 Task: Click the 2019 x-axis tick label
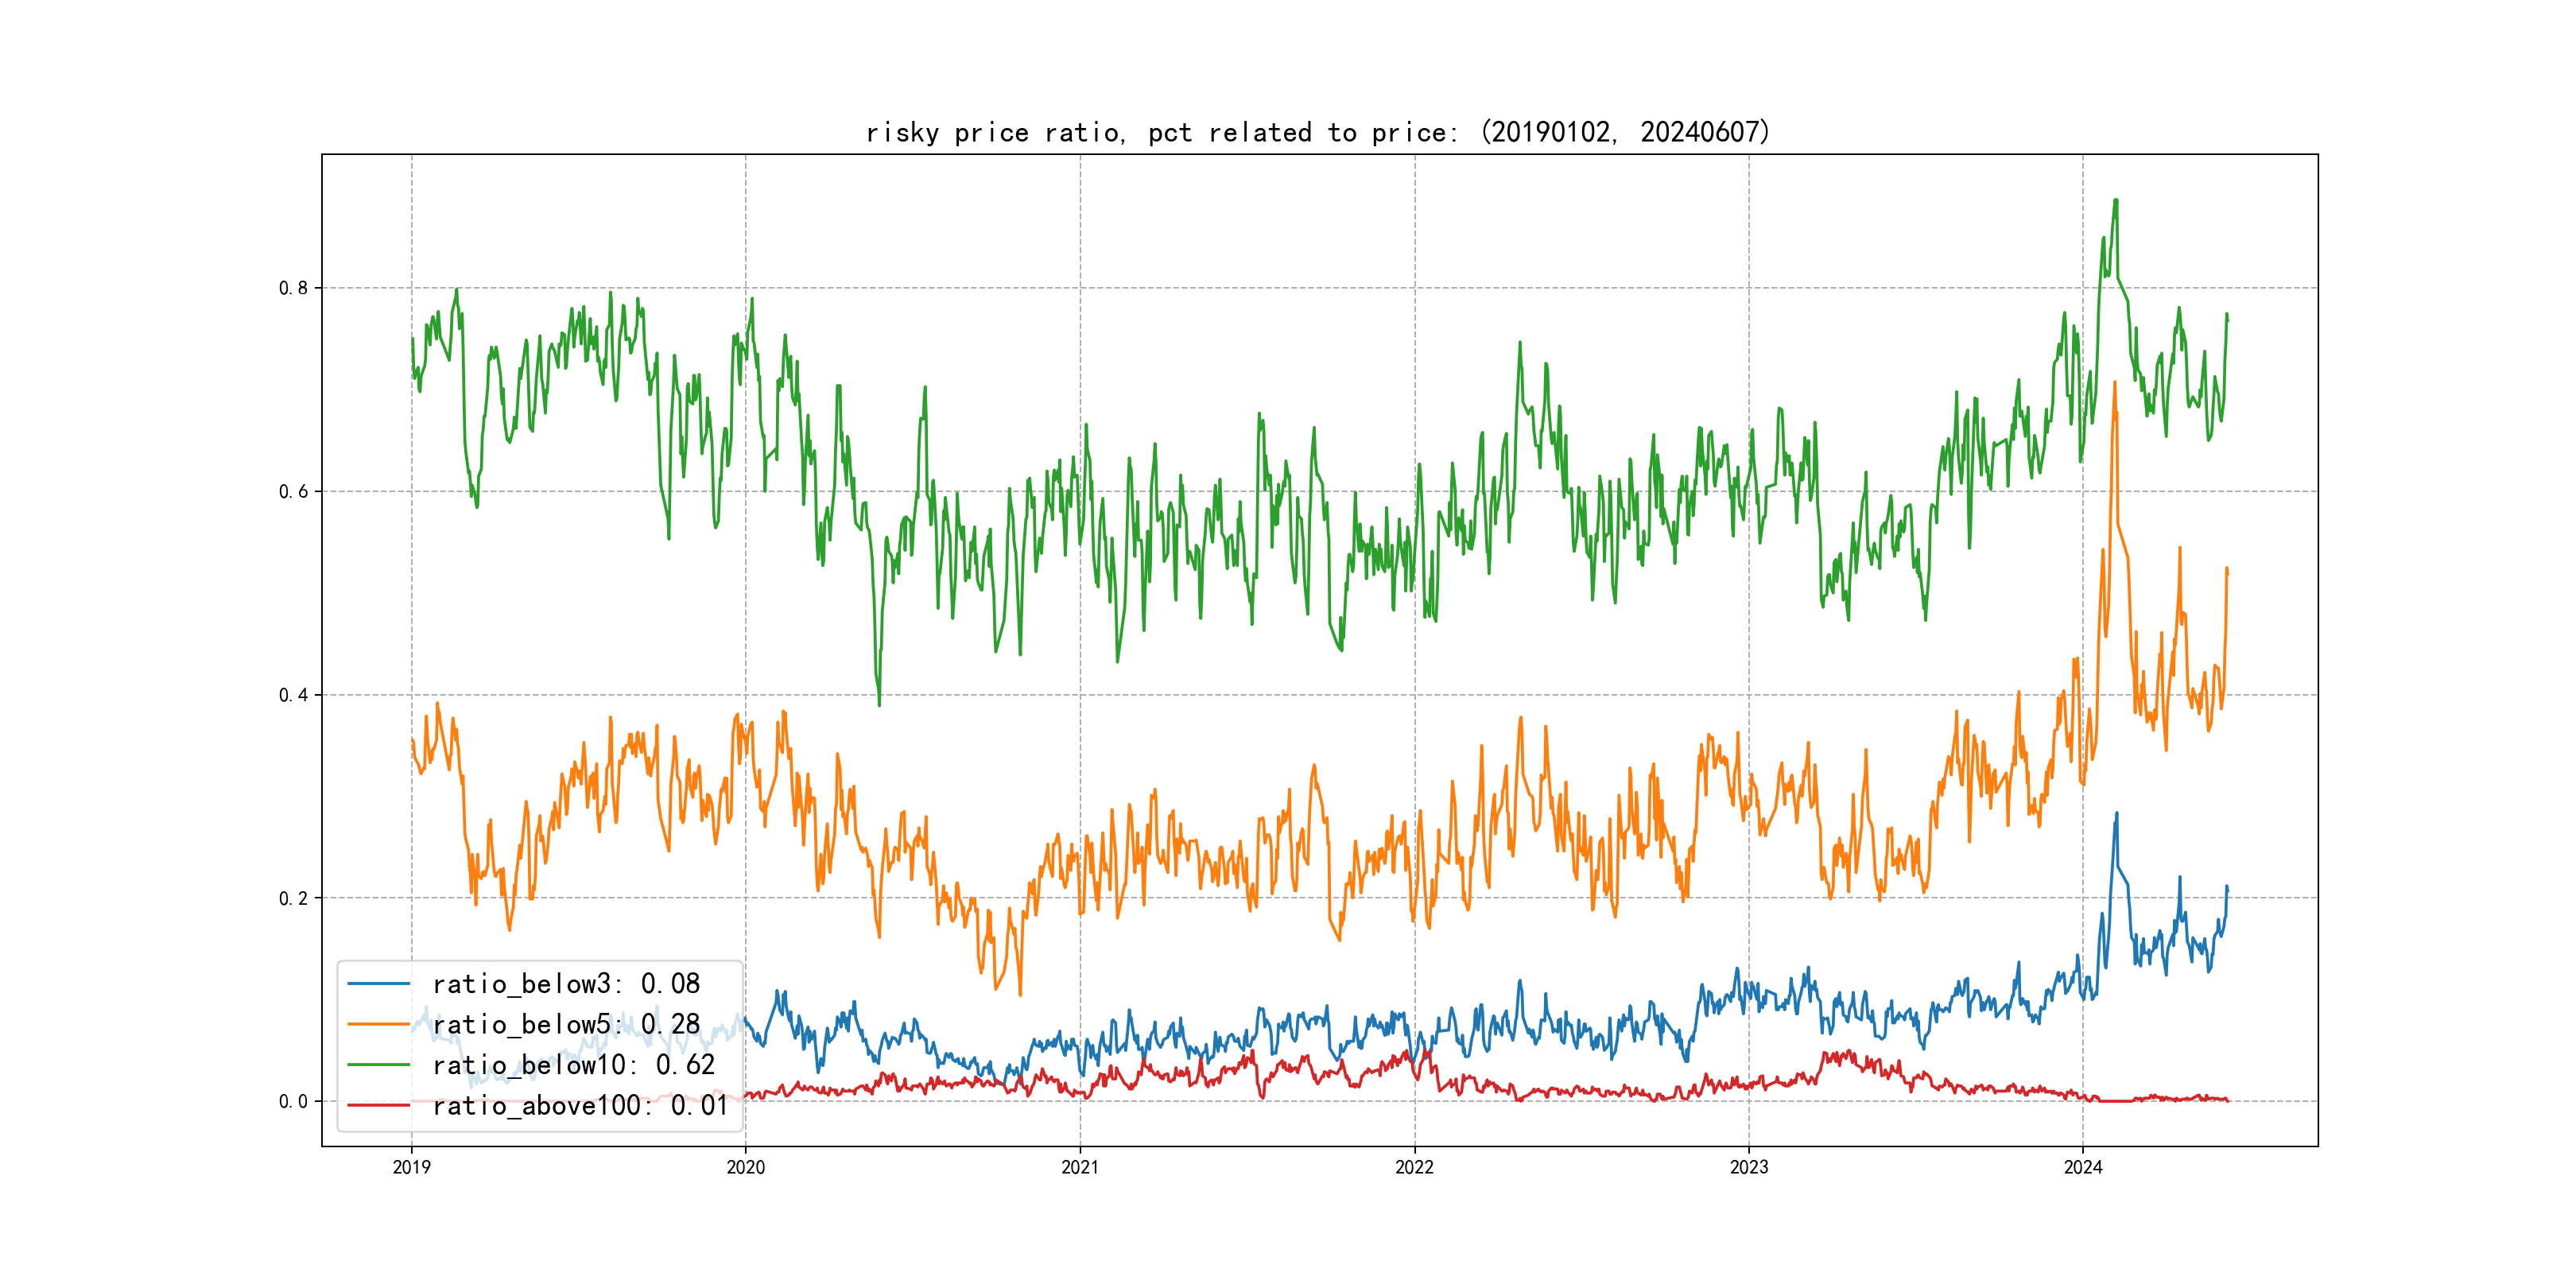tap(411, 1167)
